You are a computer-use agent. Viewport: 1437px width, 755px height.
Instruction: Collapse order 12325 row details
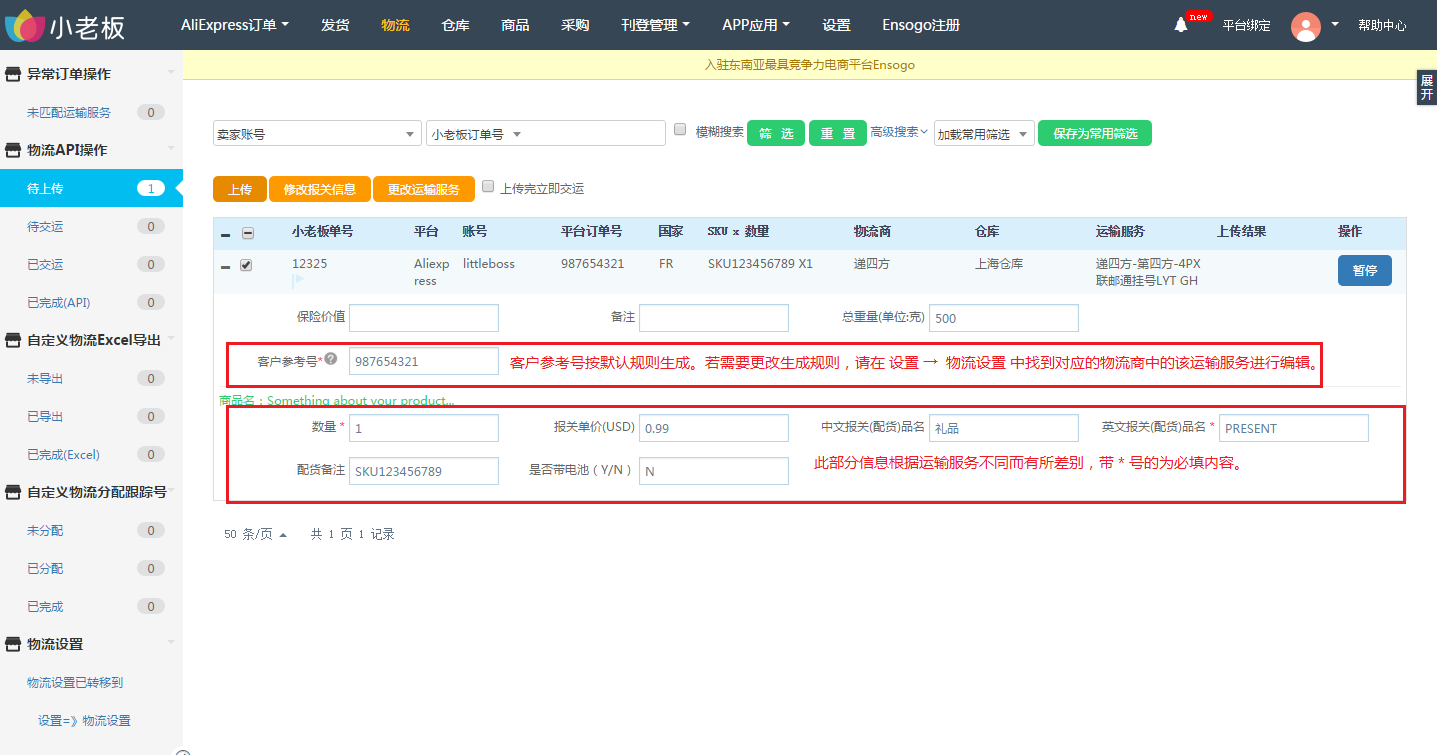225,267
